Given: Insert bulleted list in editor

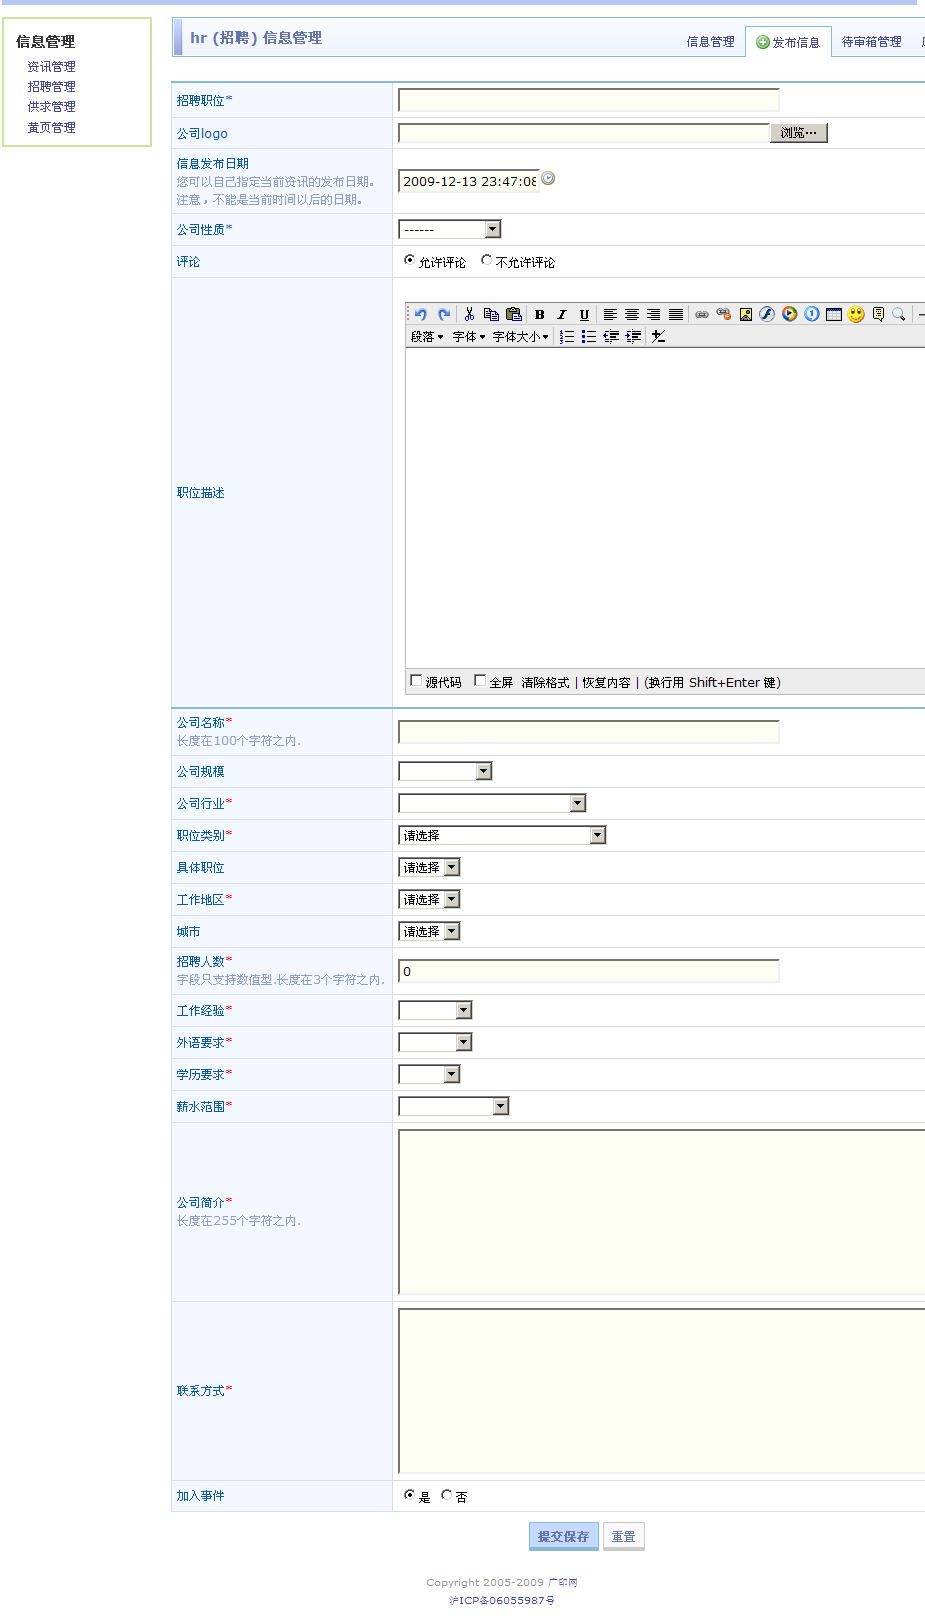Looking at the screenshot, I should (589, 337).
